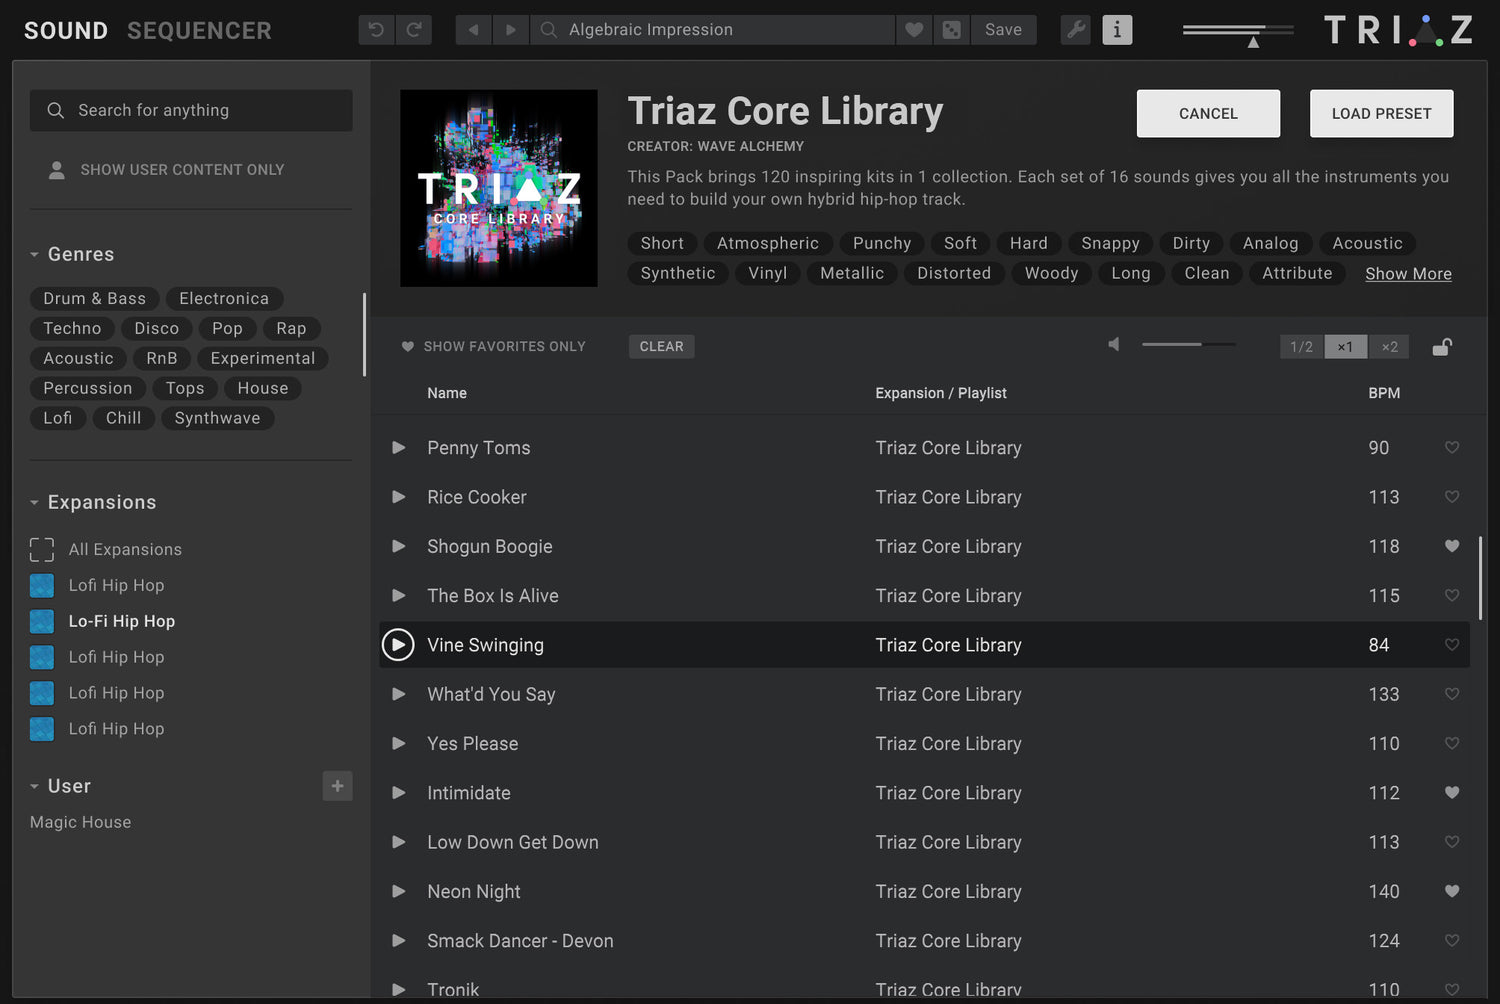The width and height of the screenshot is (1500, 1004).
Task: Go to previous preset arrow
Action: 473,30
